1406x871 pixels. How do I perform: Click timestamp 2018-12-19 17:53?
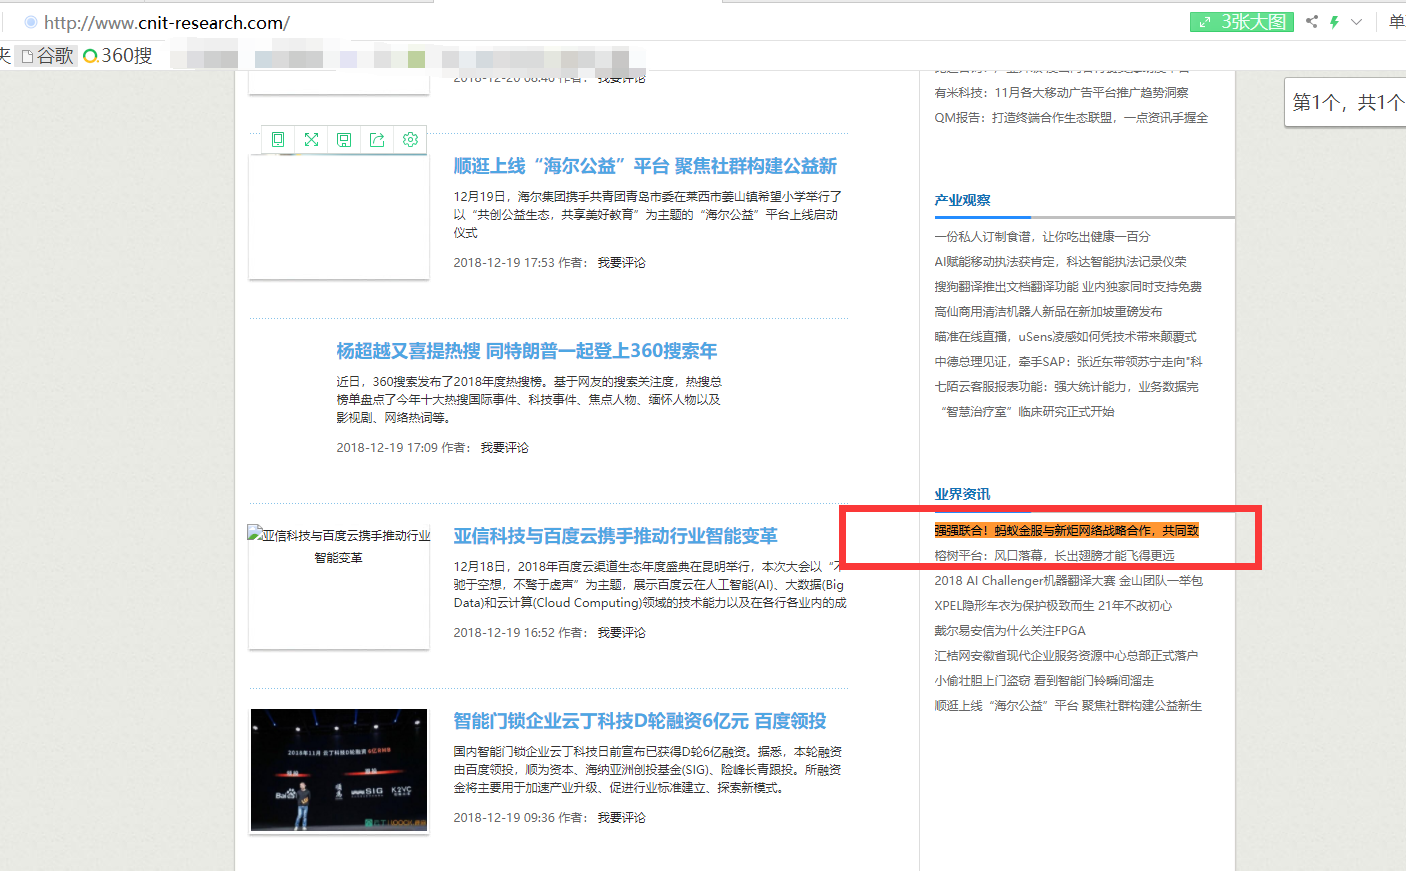click(x=504, y=263)
